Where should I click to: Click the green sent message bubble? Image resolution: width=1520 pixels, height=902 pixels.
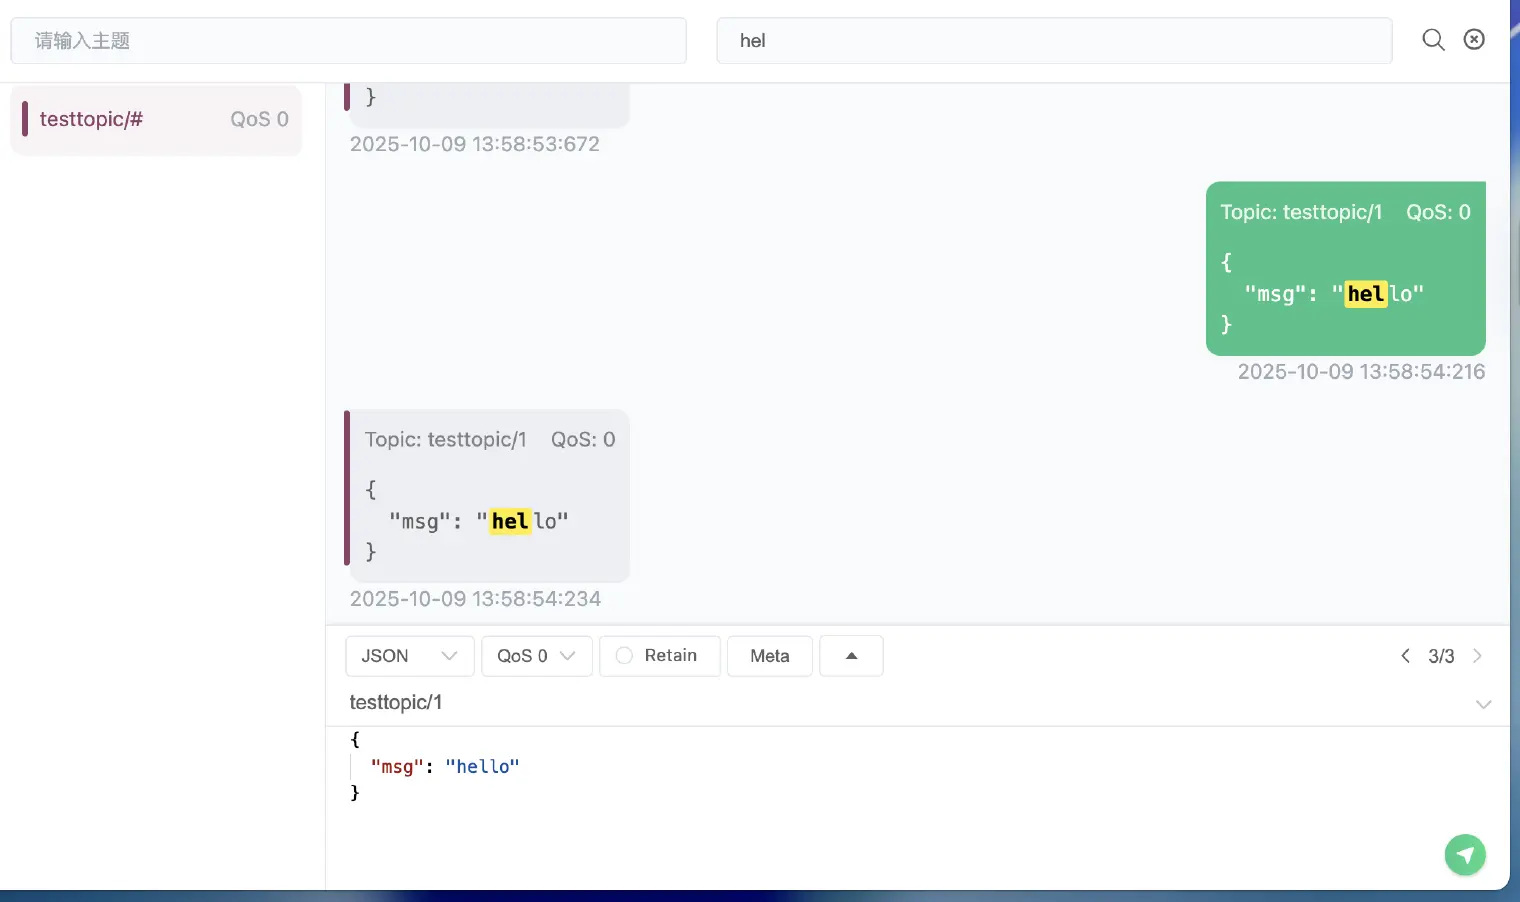(1344, 268)
